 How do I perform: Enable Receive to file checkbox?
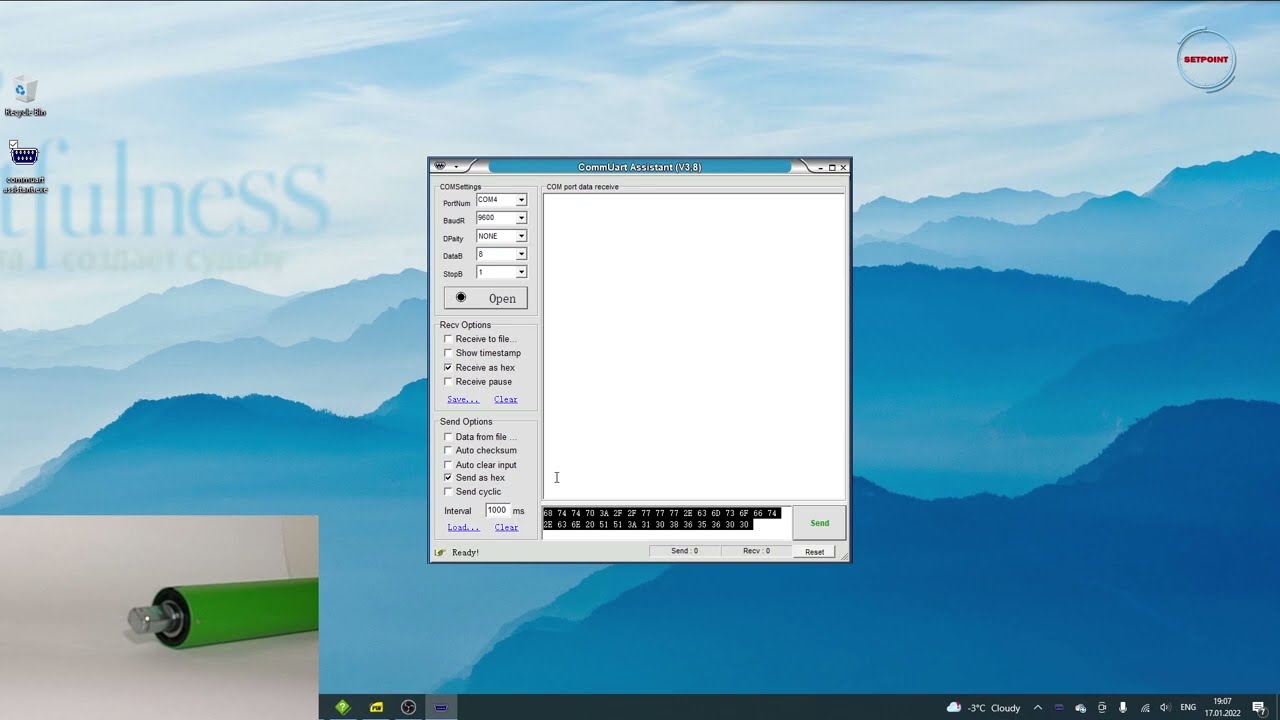pyautogui.click(x=448, y=339)
